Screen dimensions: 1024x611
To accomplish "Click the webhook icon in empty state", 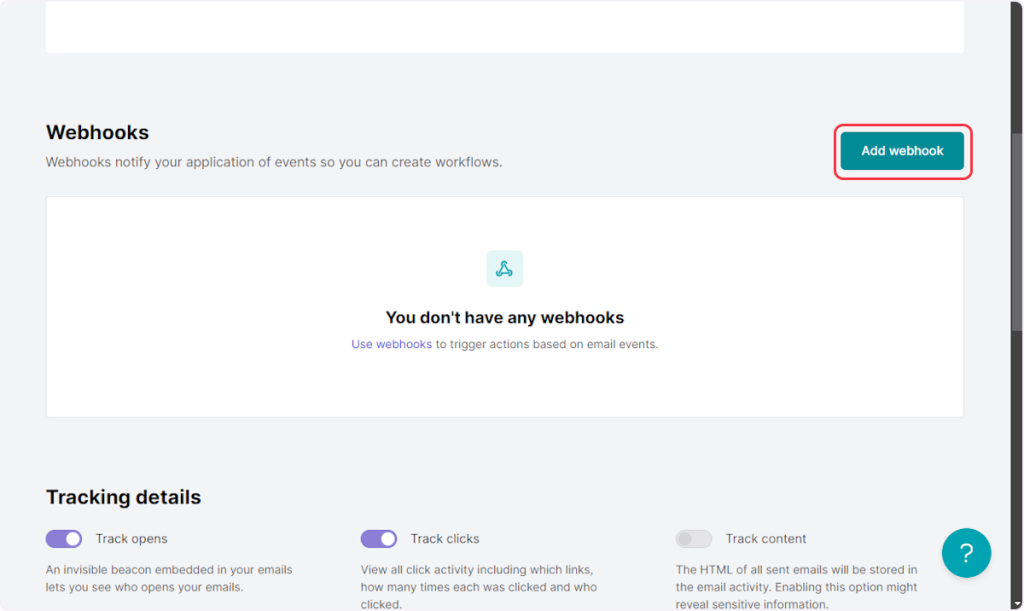I will [x=505, y=269].
